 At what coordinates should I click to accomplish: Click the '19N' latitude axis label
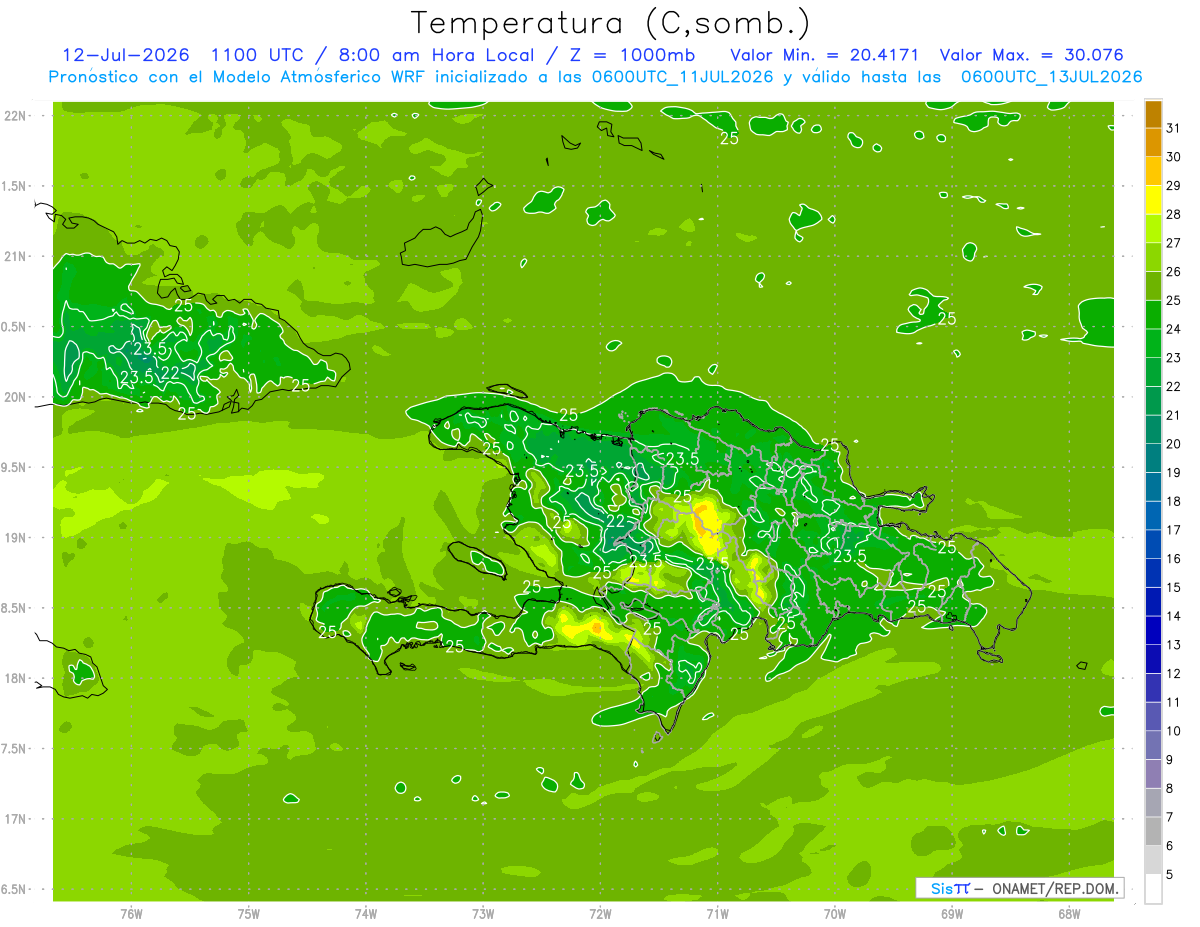click(x=15, y=538)
